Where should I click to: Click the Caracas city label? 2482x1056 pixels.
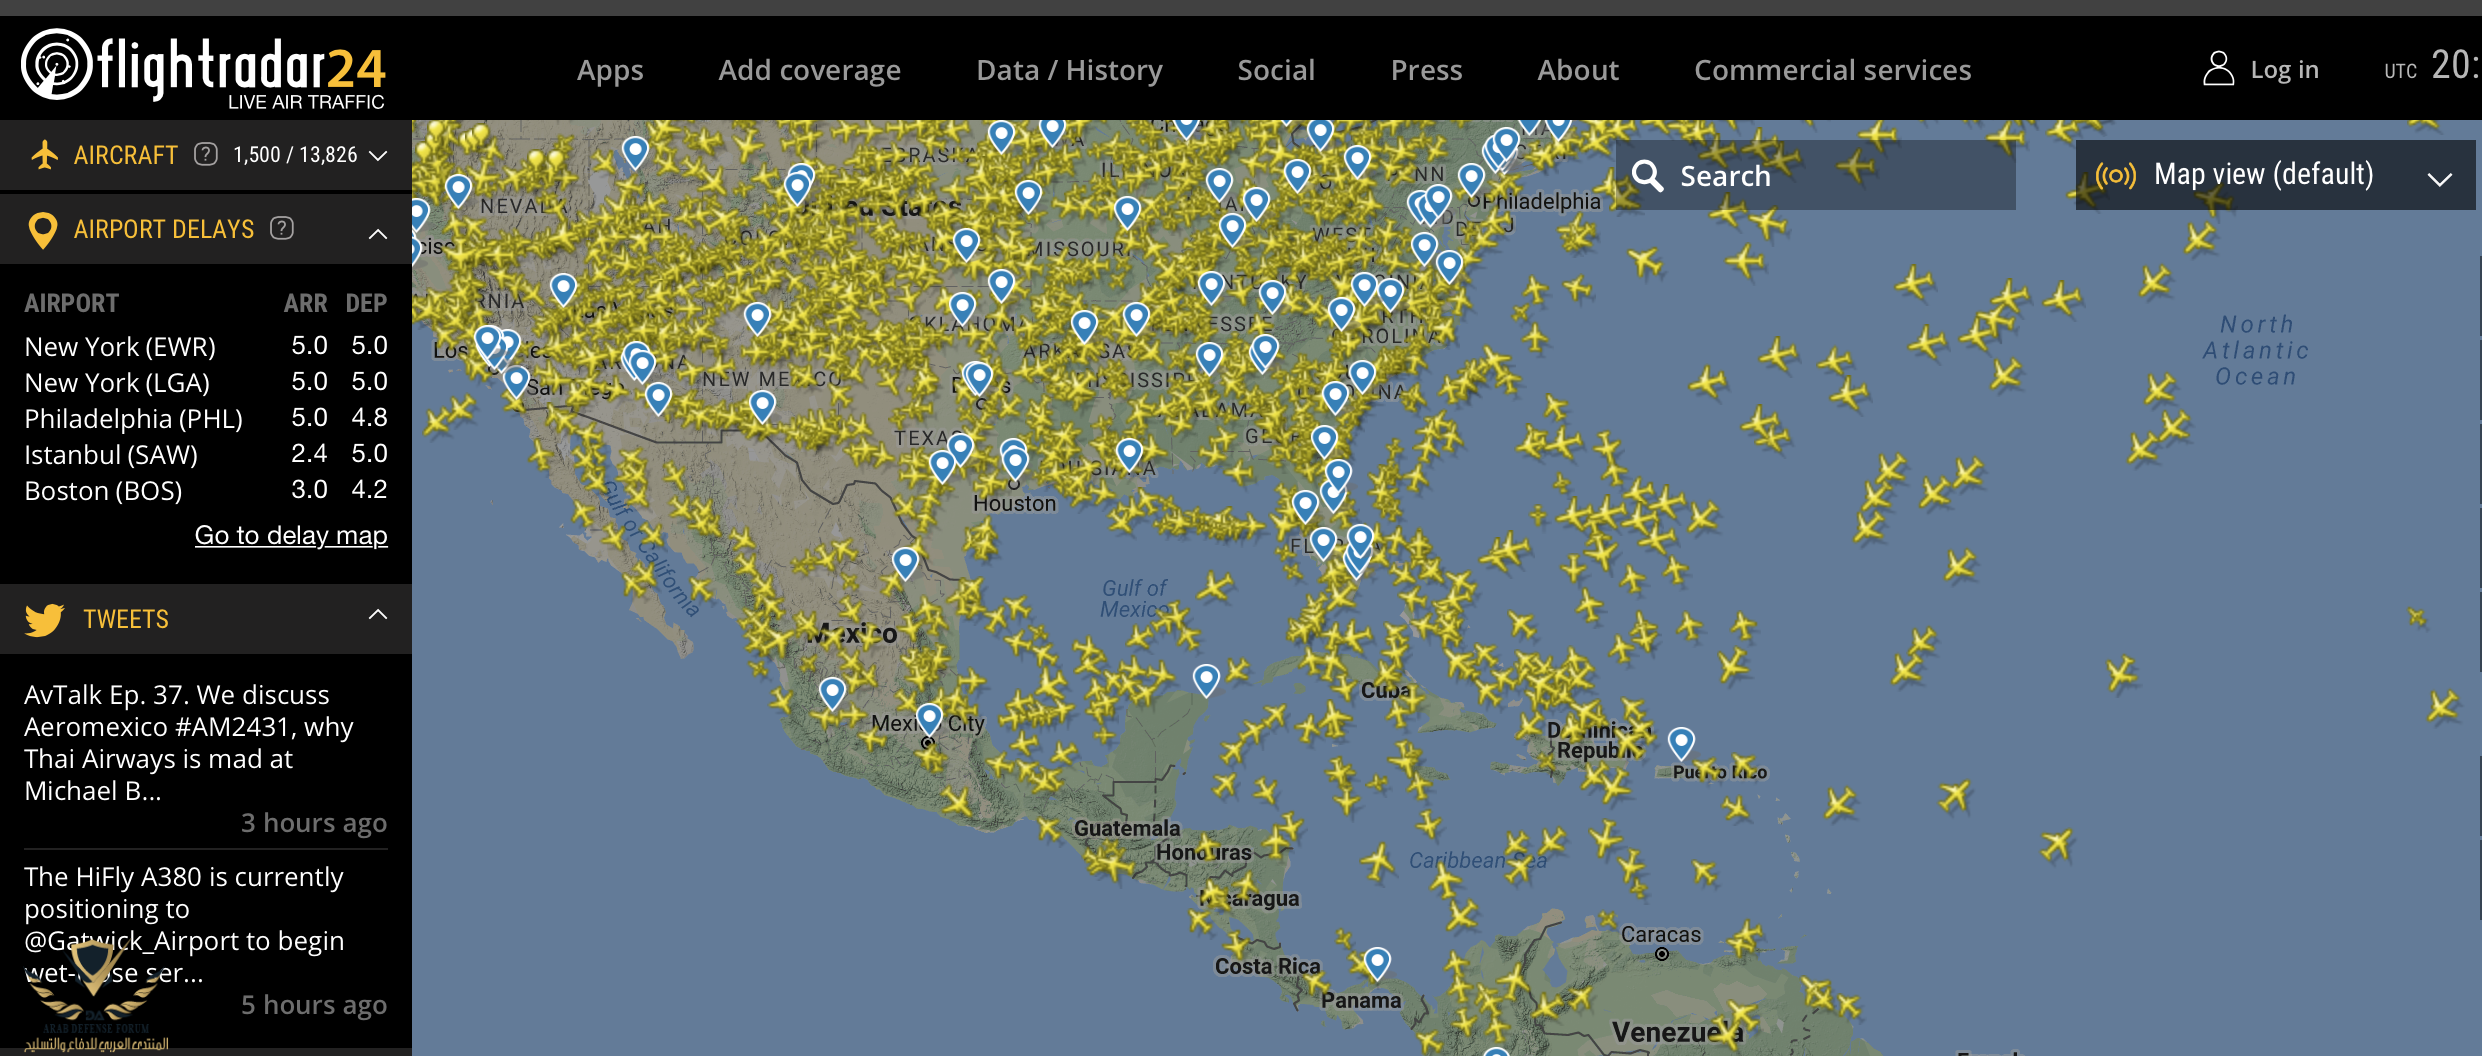coord(1660,934)
